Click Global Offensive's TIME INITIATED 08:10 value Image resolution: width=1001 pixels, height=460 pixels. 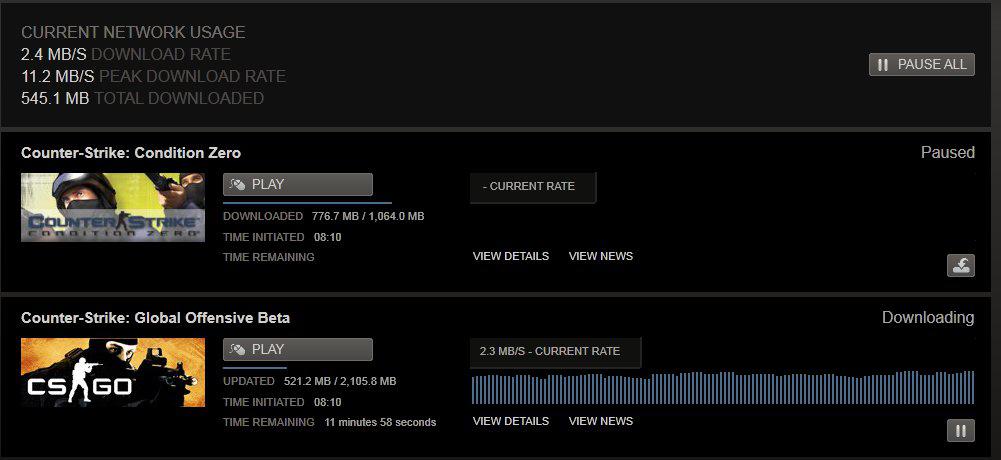(x=327, y=402)
